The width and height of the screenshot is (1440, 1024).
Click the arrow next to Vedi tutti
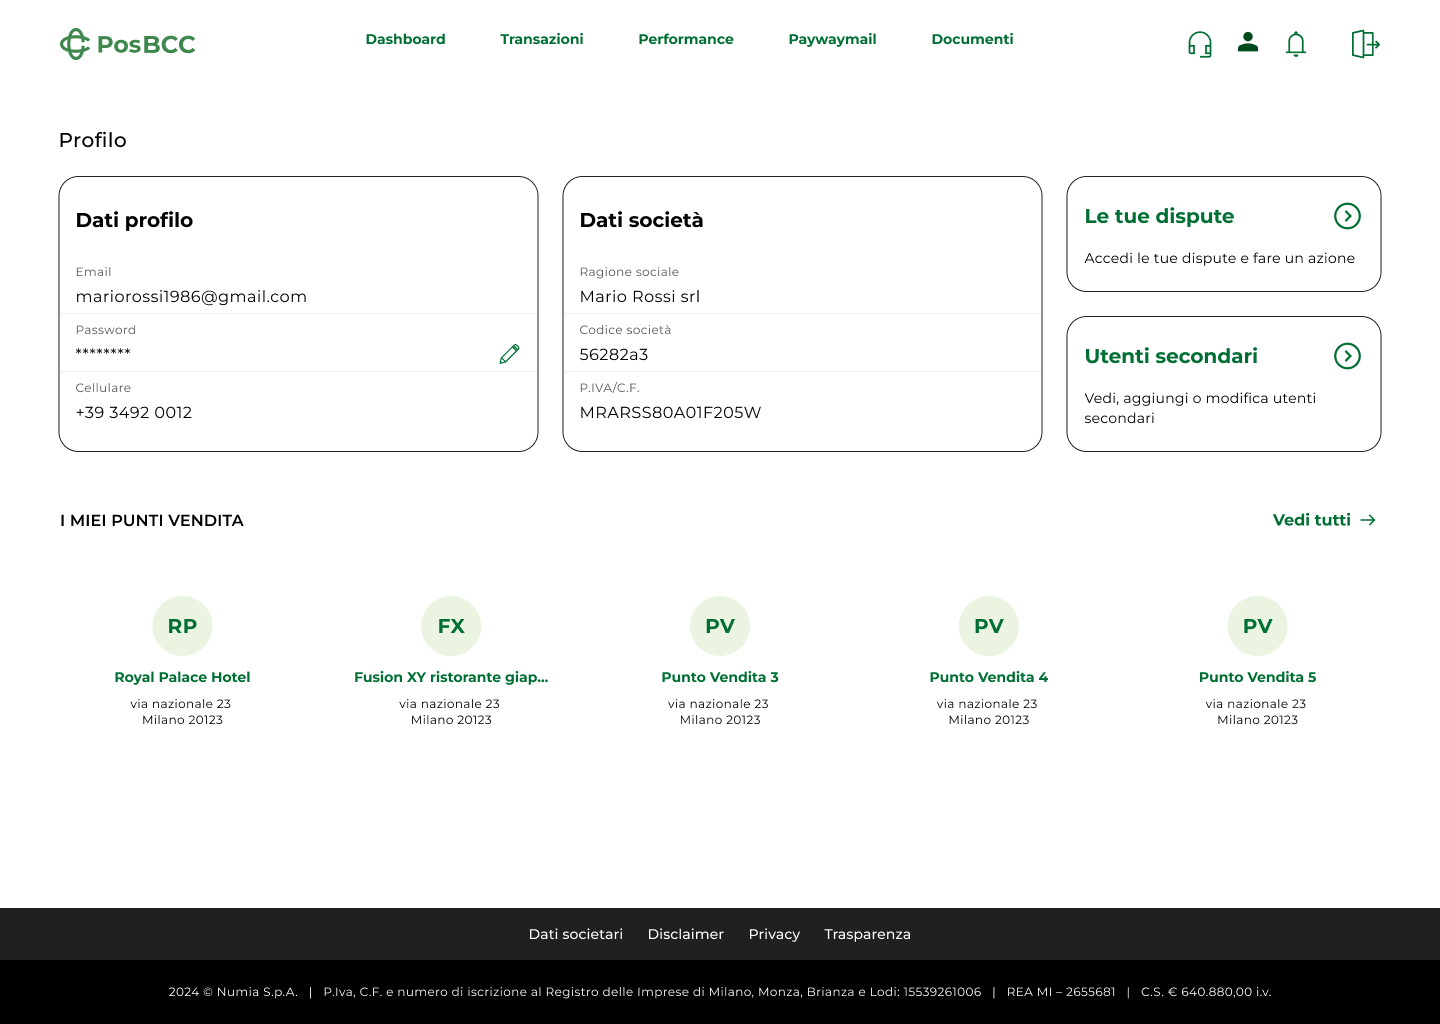point(1369,520)
